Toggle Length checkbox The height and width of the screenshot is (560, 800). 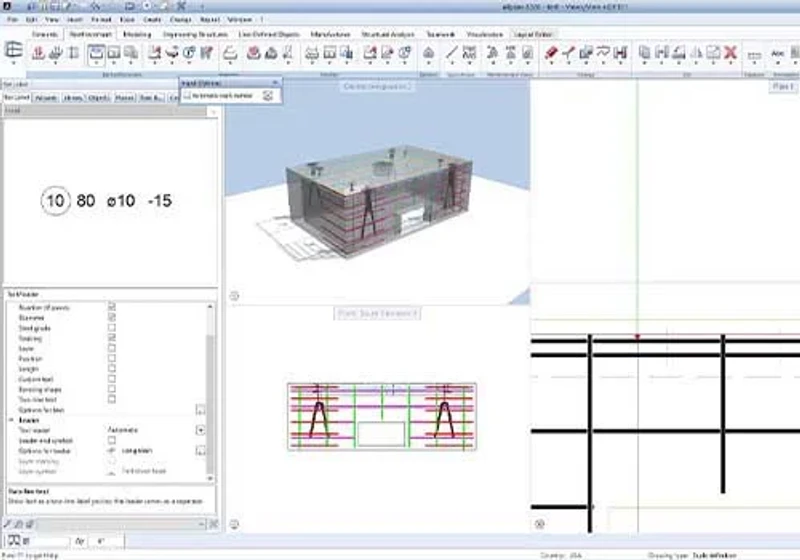click(x=112, y=368)
